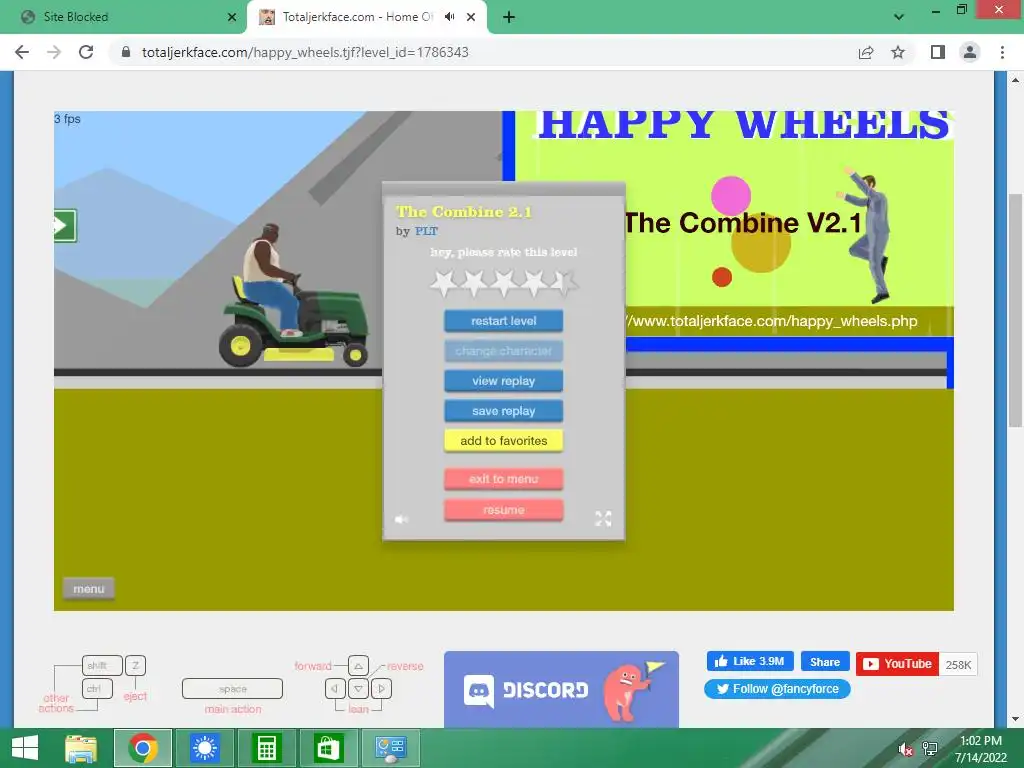Open the Windows Start menu
The height and width of the screenshot is (768, 1024).
coord(25,748)
